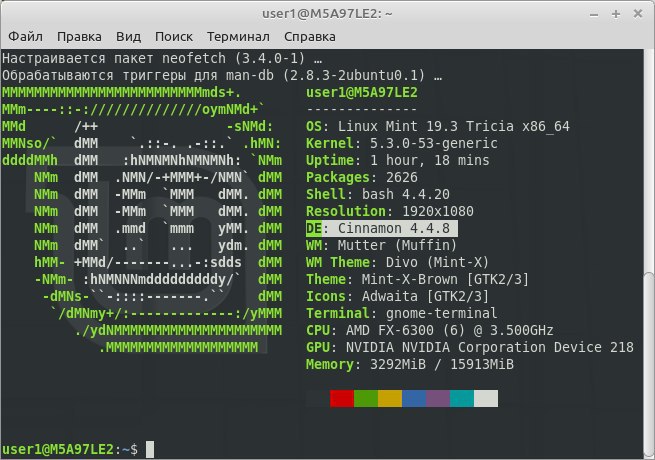Click the 'Обрабатываются триггеры для man-db' line
Screen dimensions: 655x460
point(222,75)
